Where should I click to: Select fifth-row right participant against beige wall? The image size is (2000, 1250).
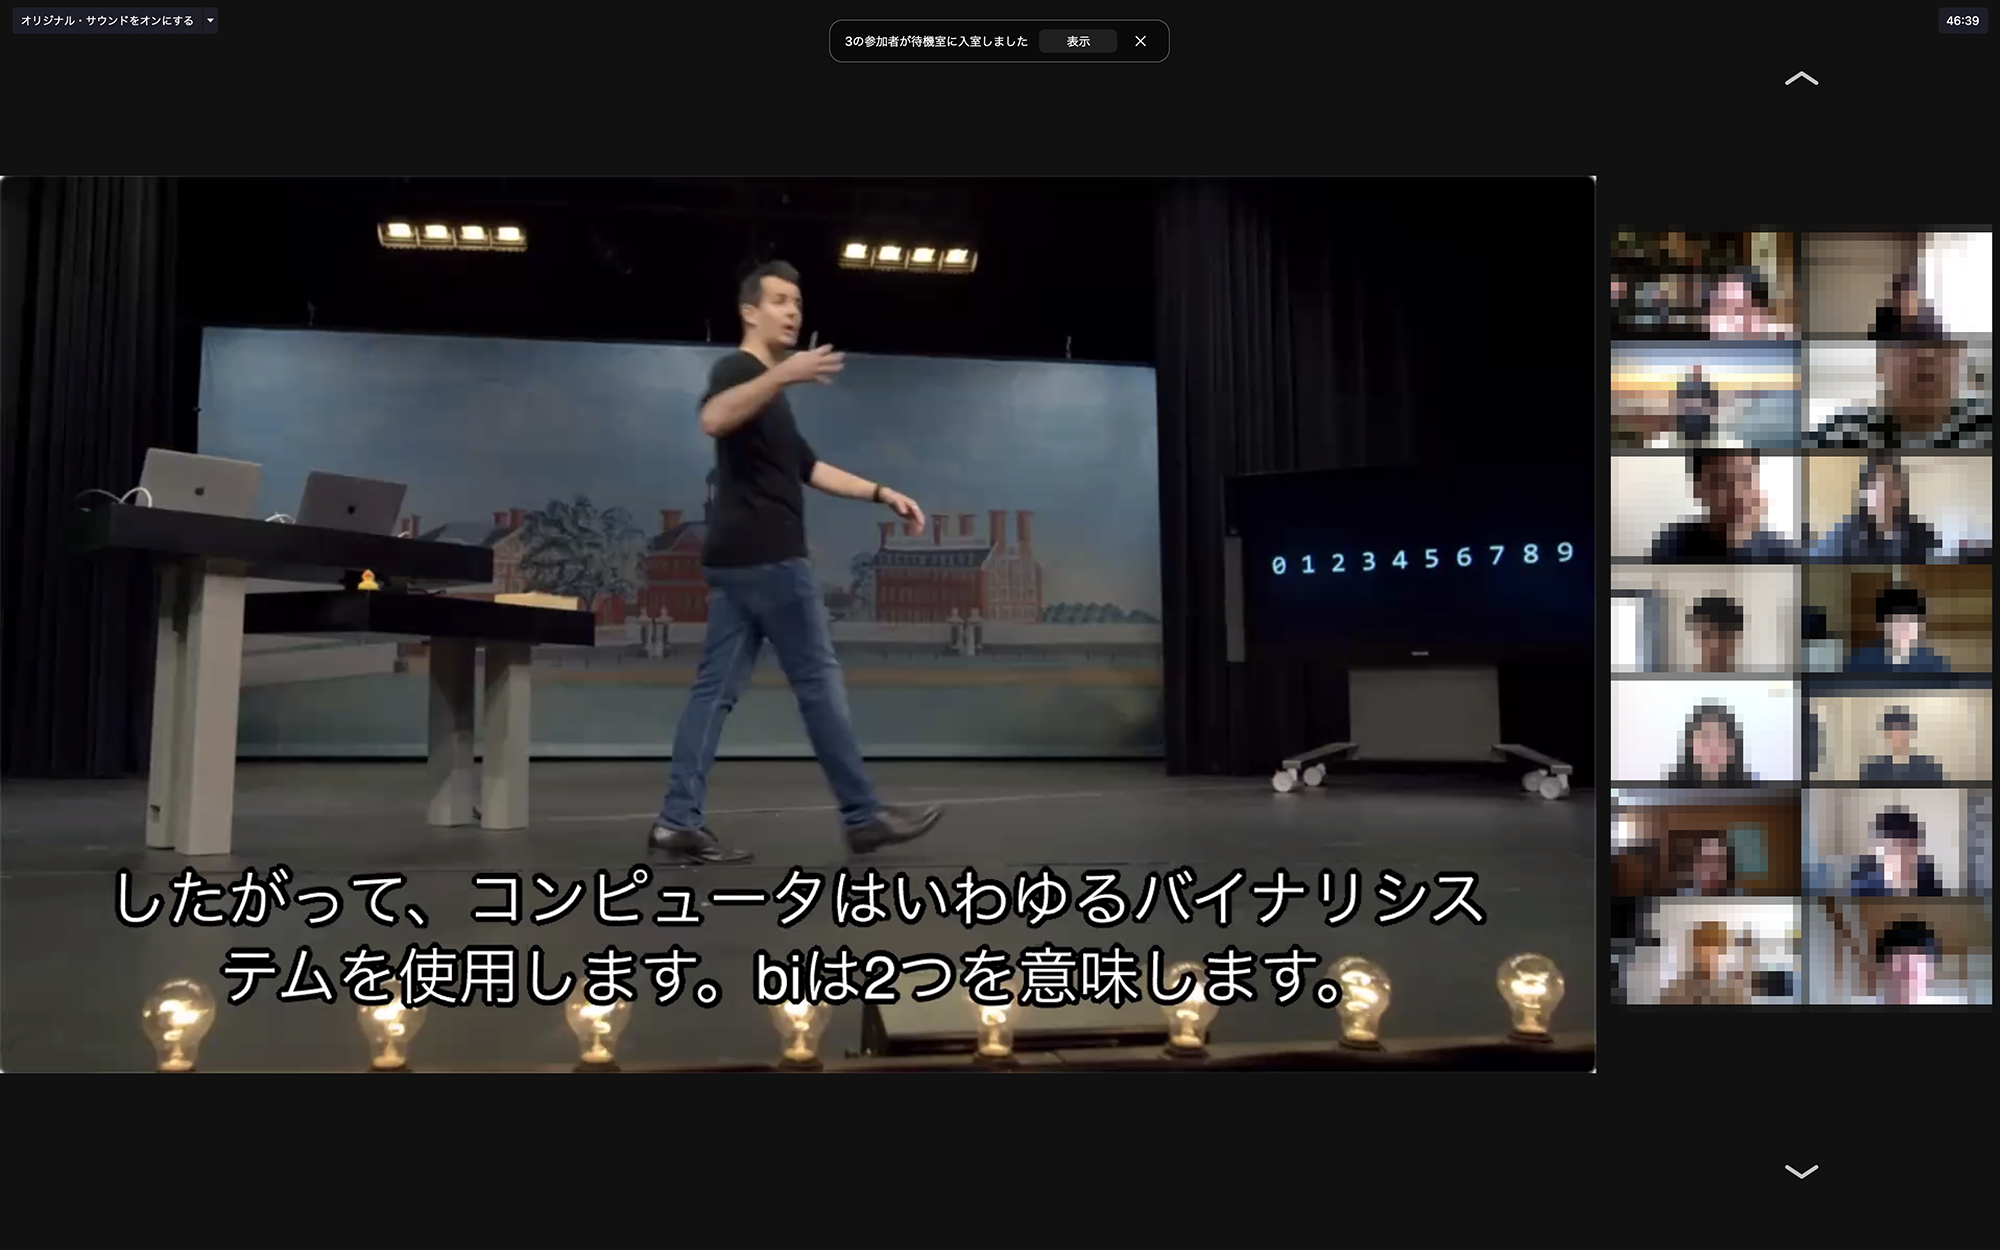pos(1897,731)
